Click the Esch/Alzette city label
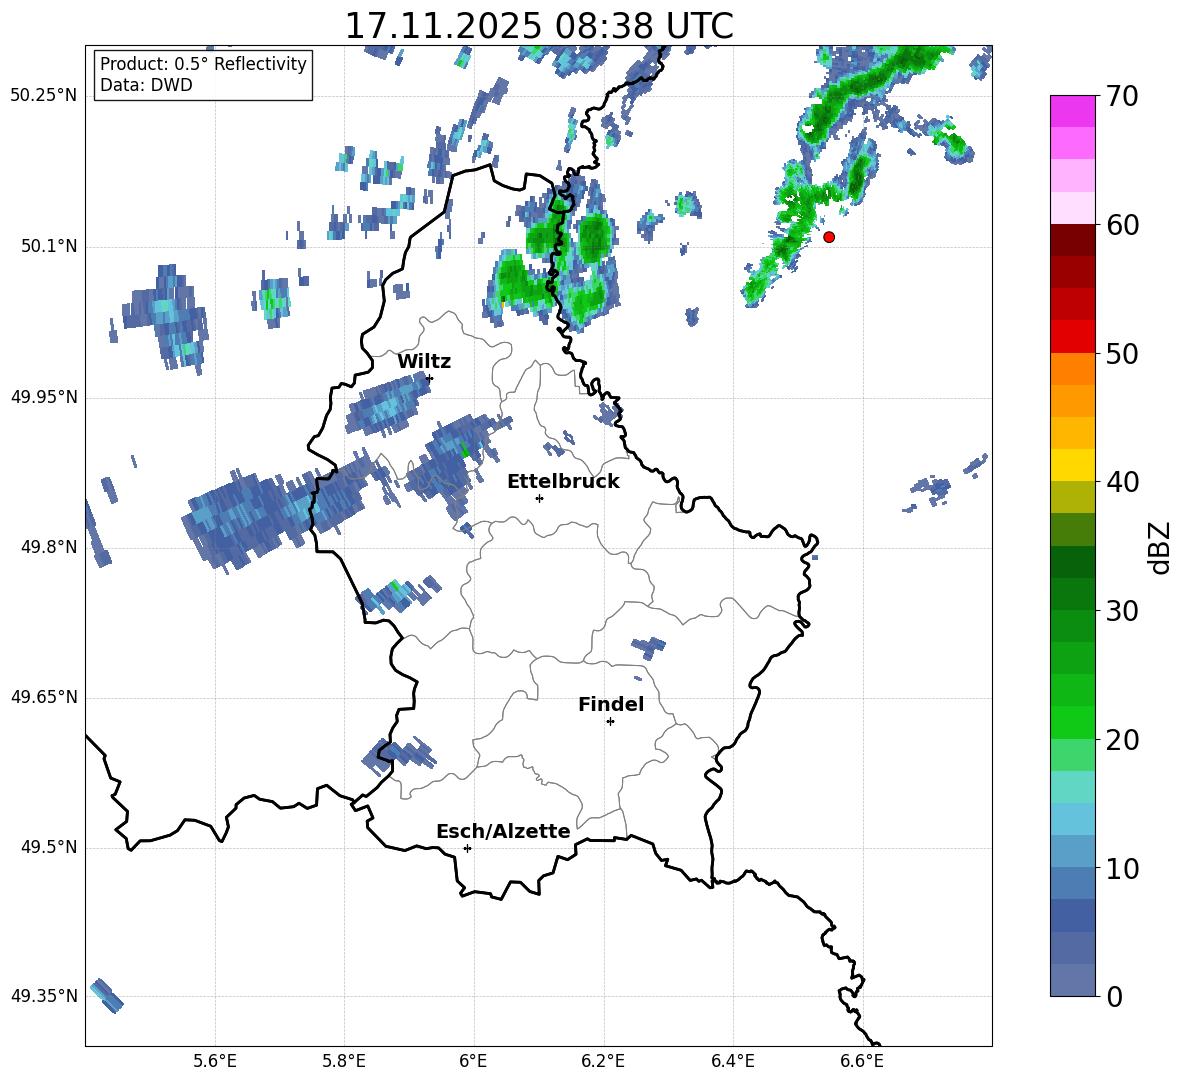The height and width of the screenshot is (1081, 1184). (503, 831)
